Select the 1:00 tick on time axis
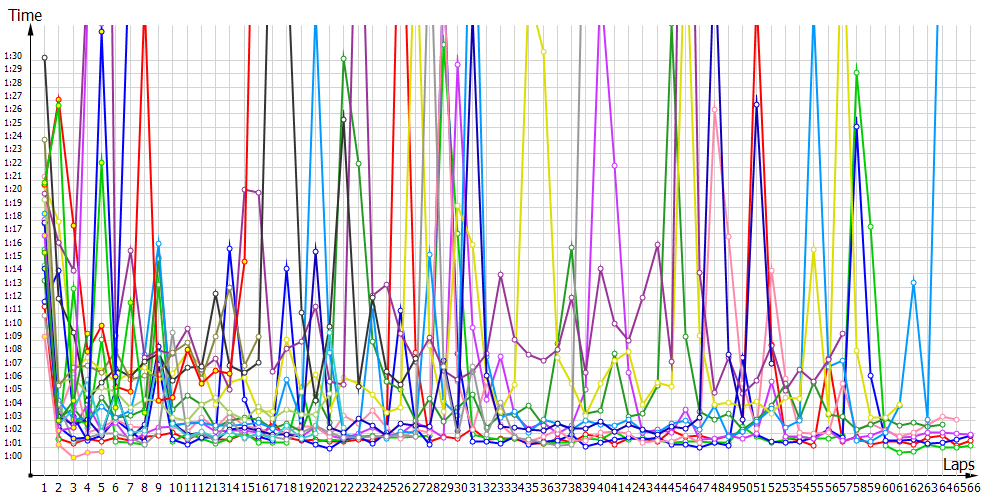Screen dimensions: 1000x500 click(12, 456)
